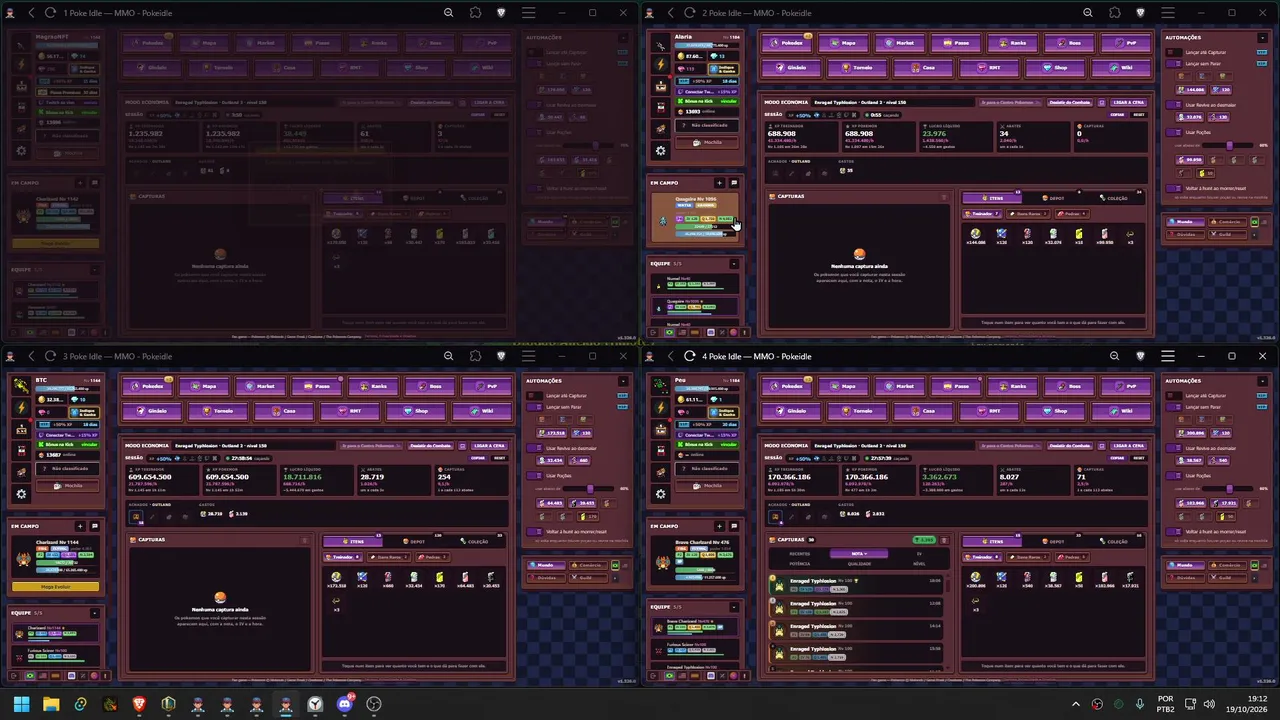Open chat bubble icon in window 2 Em Campo
1280x720 pixels.
[x=734, y=183]
